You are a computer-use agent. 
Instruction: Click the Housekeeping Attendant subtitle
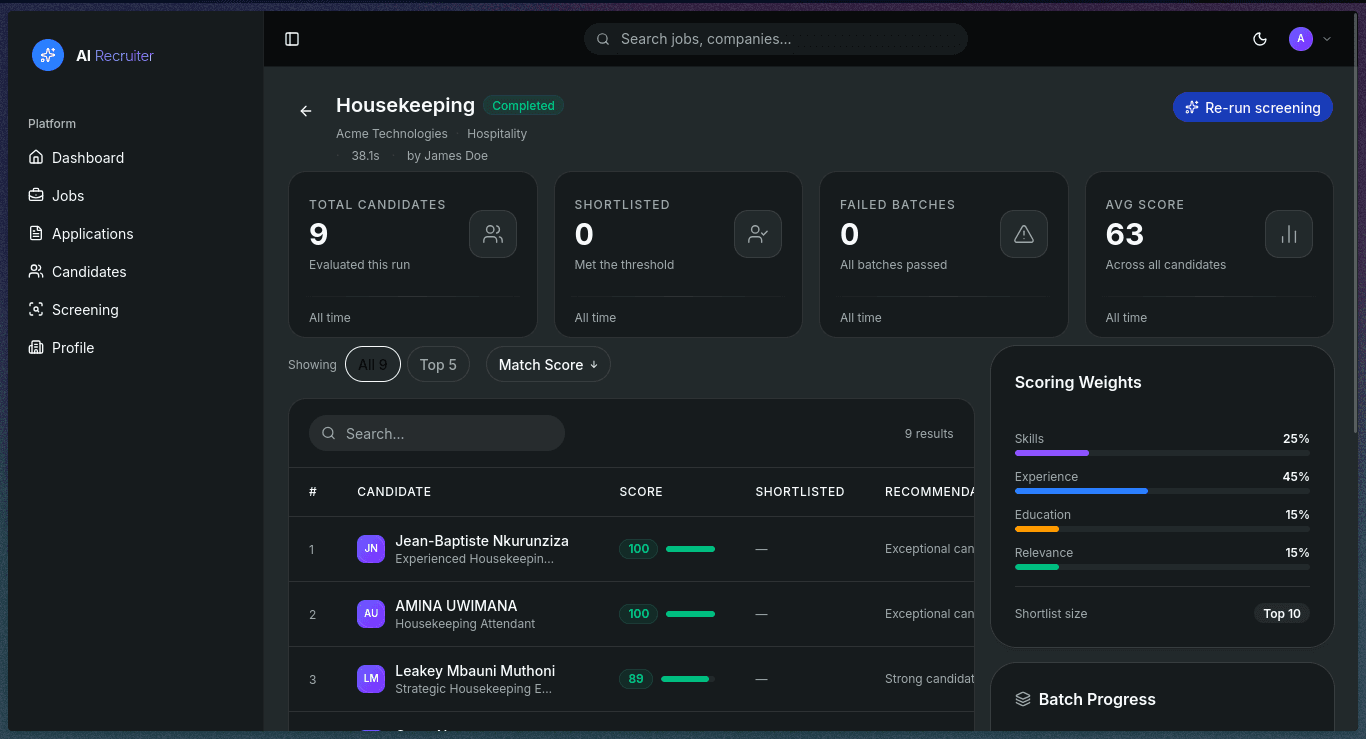click(x=465, y=623)
